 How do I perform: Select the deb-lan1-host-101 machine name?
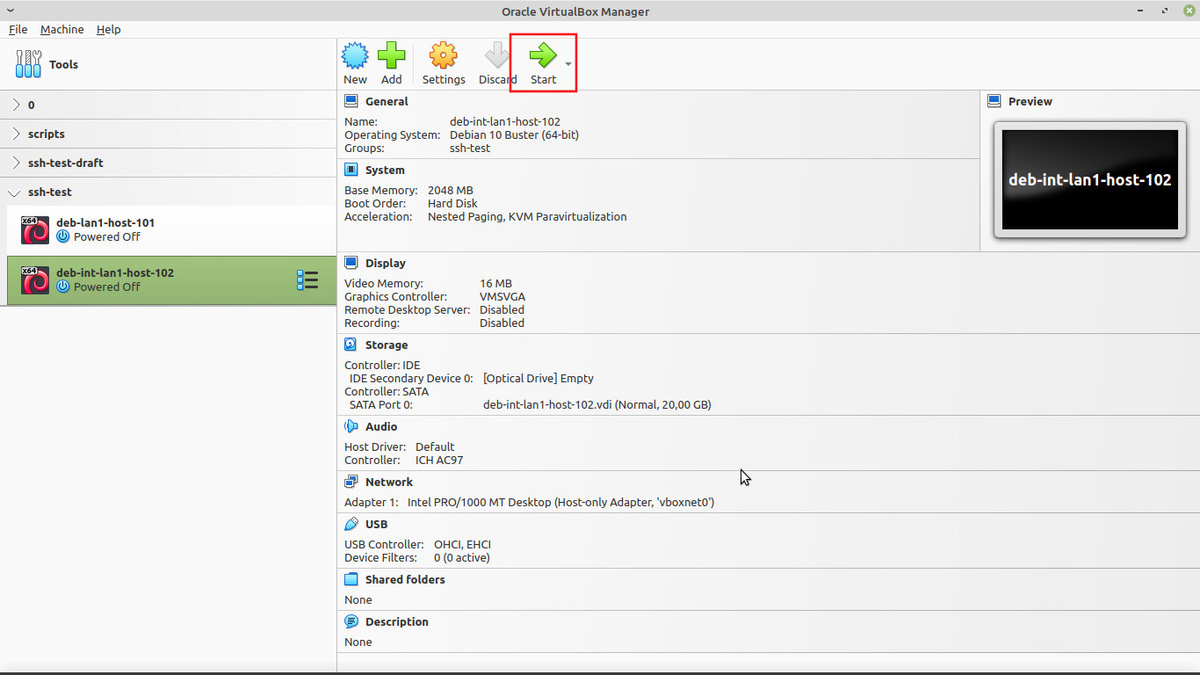click(105, 223)
